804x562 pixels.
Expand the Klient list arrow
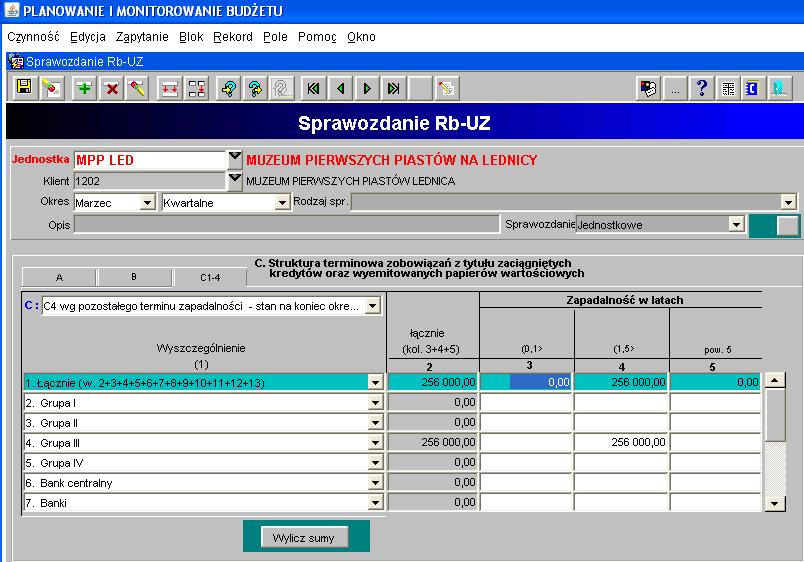pos(235,181)
